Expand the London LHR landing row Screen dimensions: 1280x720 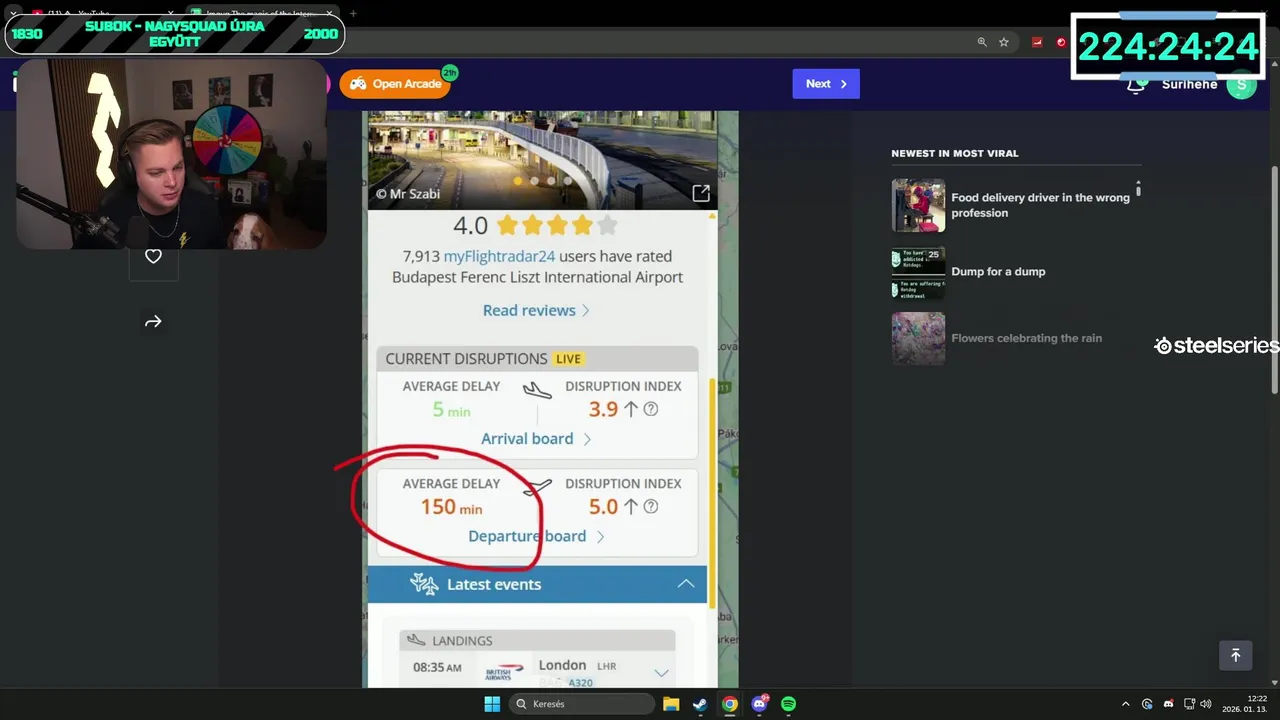[661, 673]
